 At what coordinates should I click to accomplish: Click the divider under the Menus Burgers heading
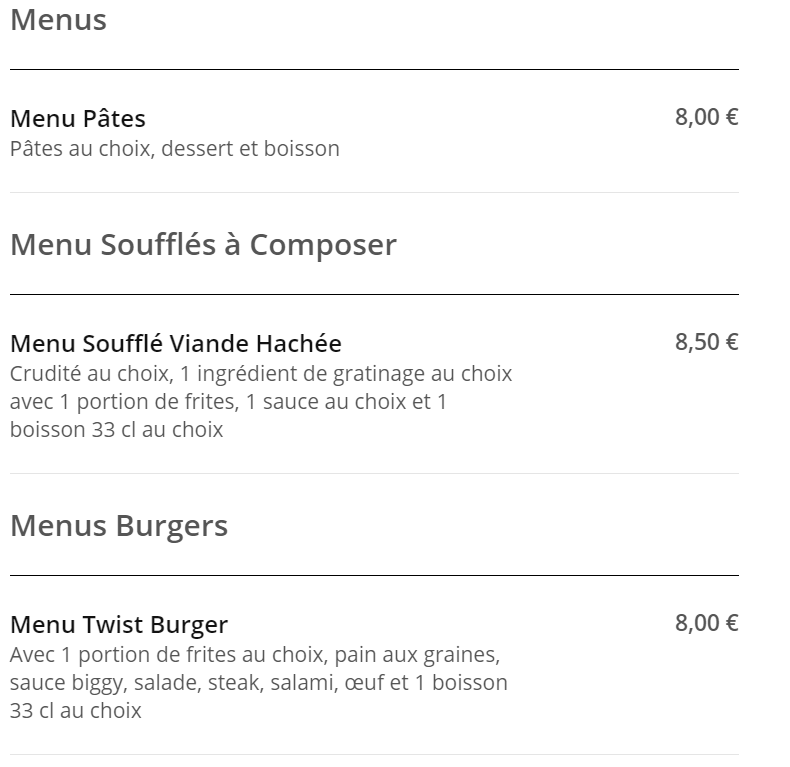(x=374, y=575)
